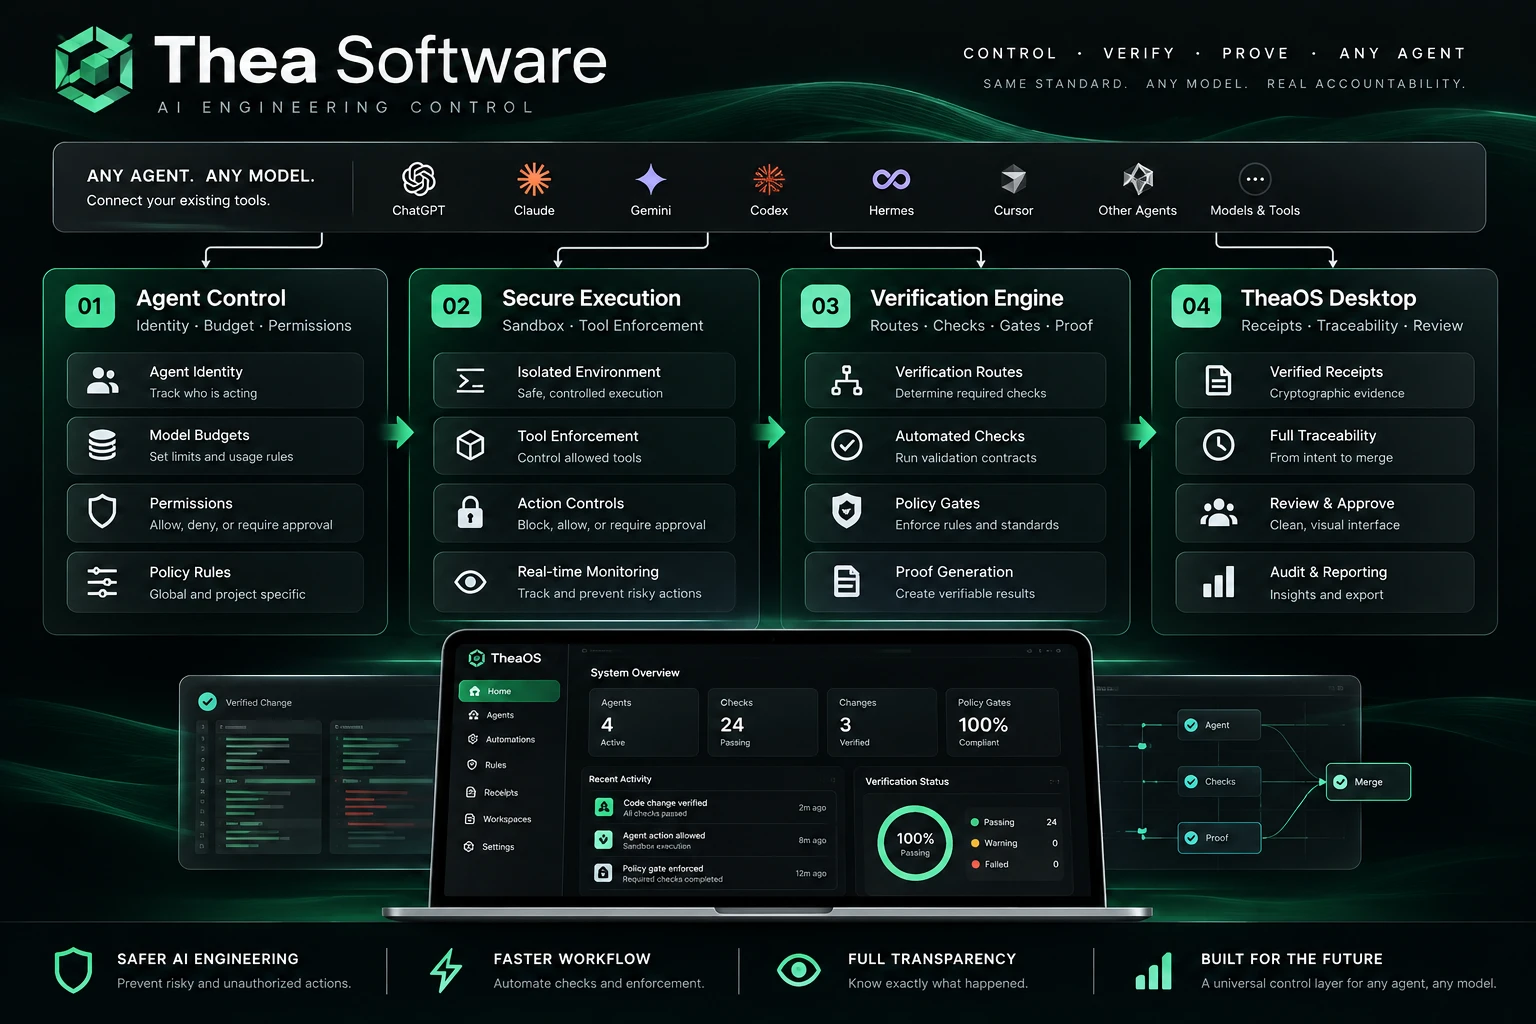Click the Tool Enforcement cube icon
The height and width of the screenshot is (1024, 1536).
click(x=470, y=445)
